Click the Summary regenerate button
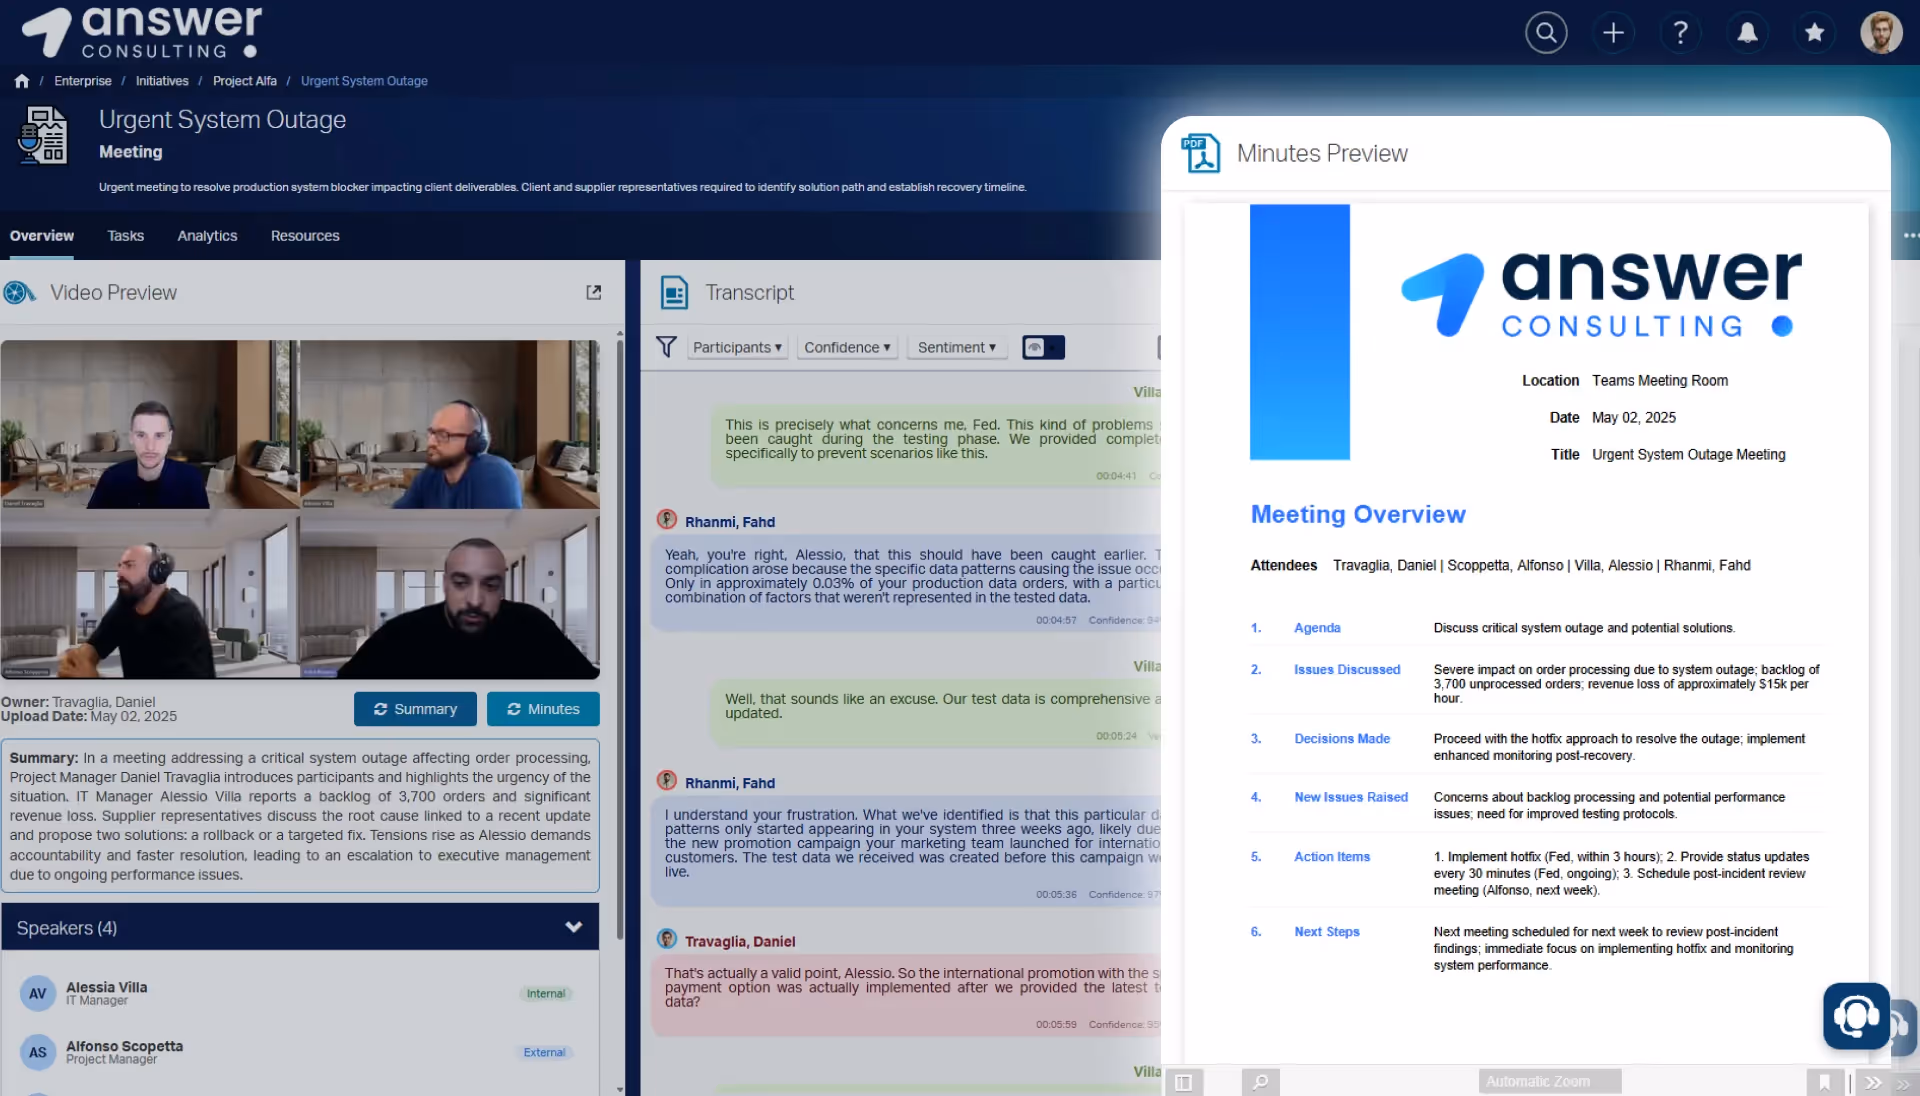1920x1096 pixels. pyautogui.click(x=415, y=709)
